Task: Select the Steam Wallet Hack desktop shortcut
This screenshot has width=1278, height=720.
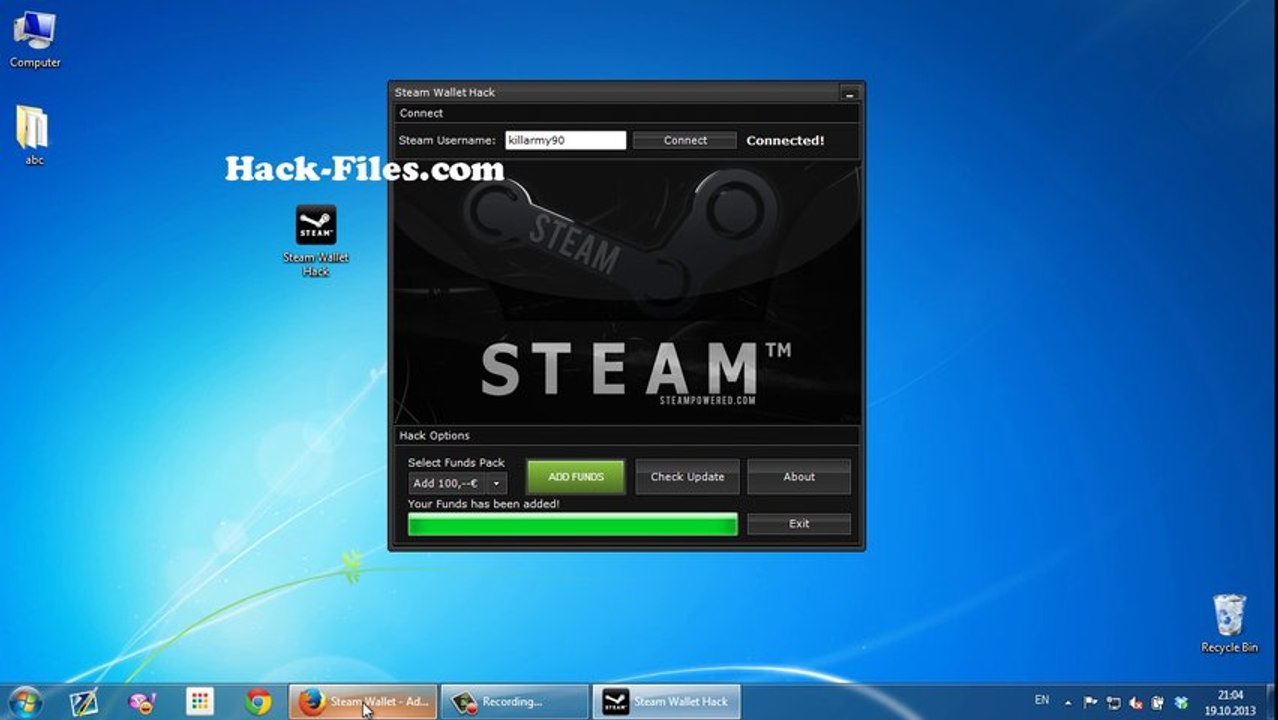Action: (316, 240)
